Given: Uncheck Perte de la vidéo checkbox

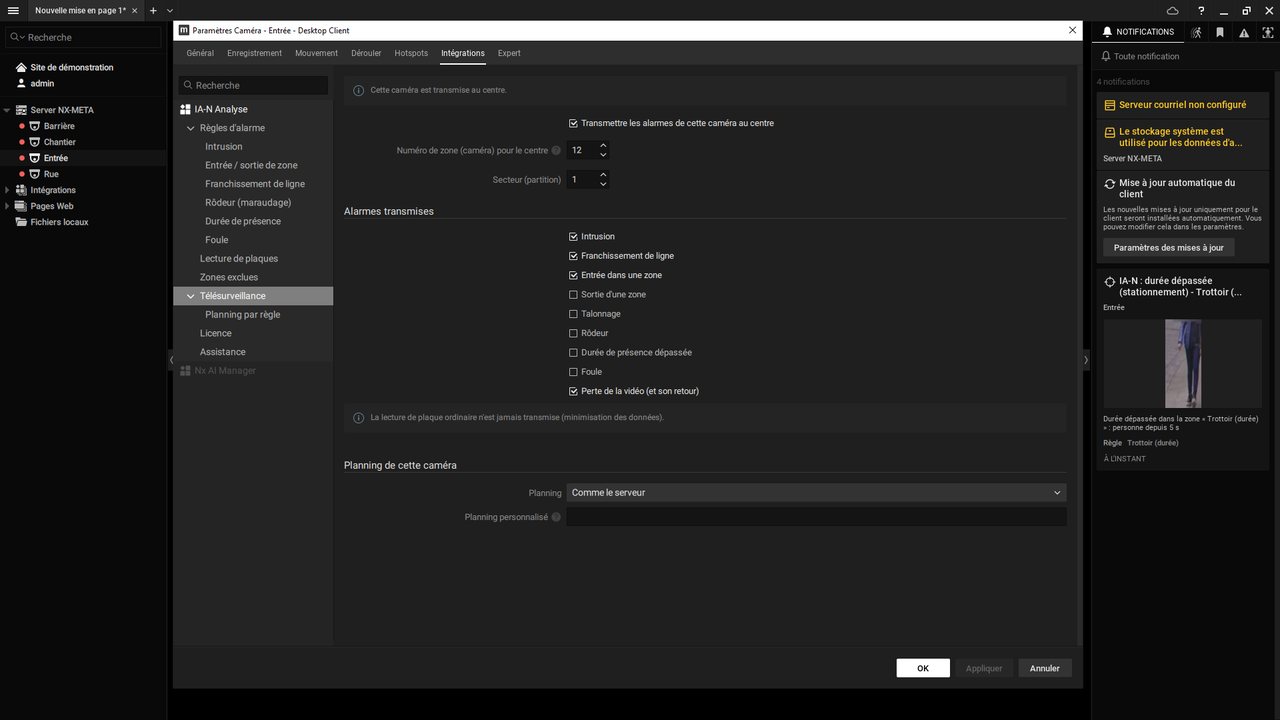Looking at the screenshot, I should (x=573, y=391).
